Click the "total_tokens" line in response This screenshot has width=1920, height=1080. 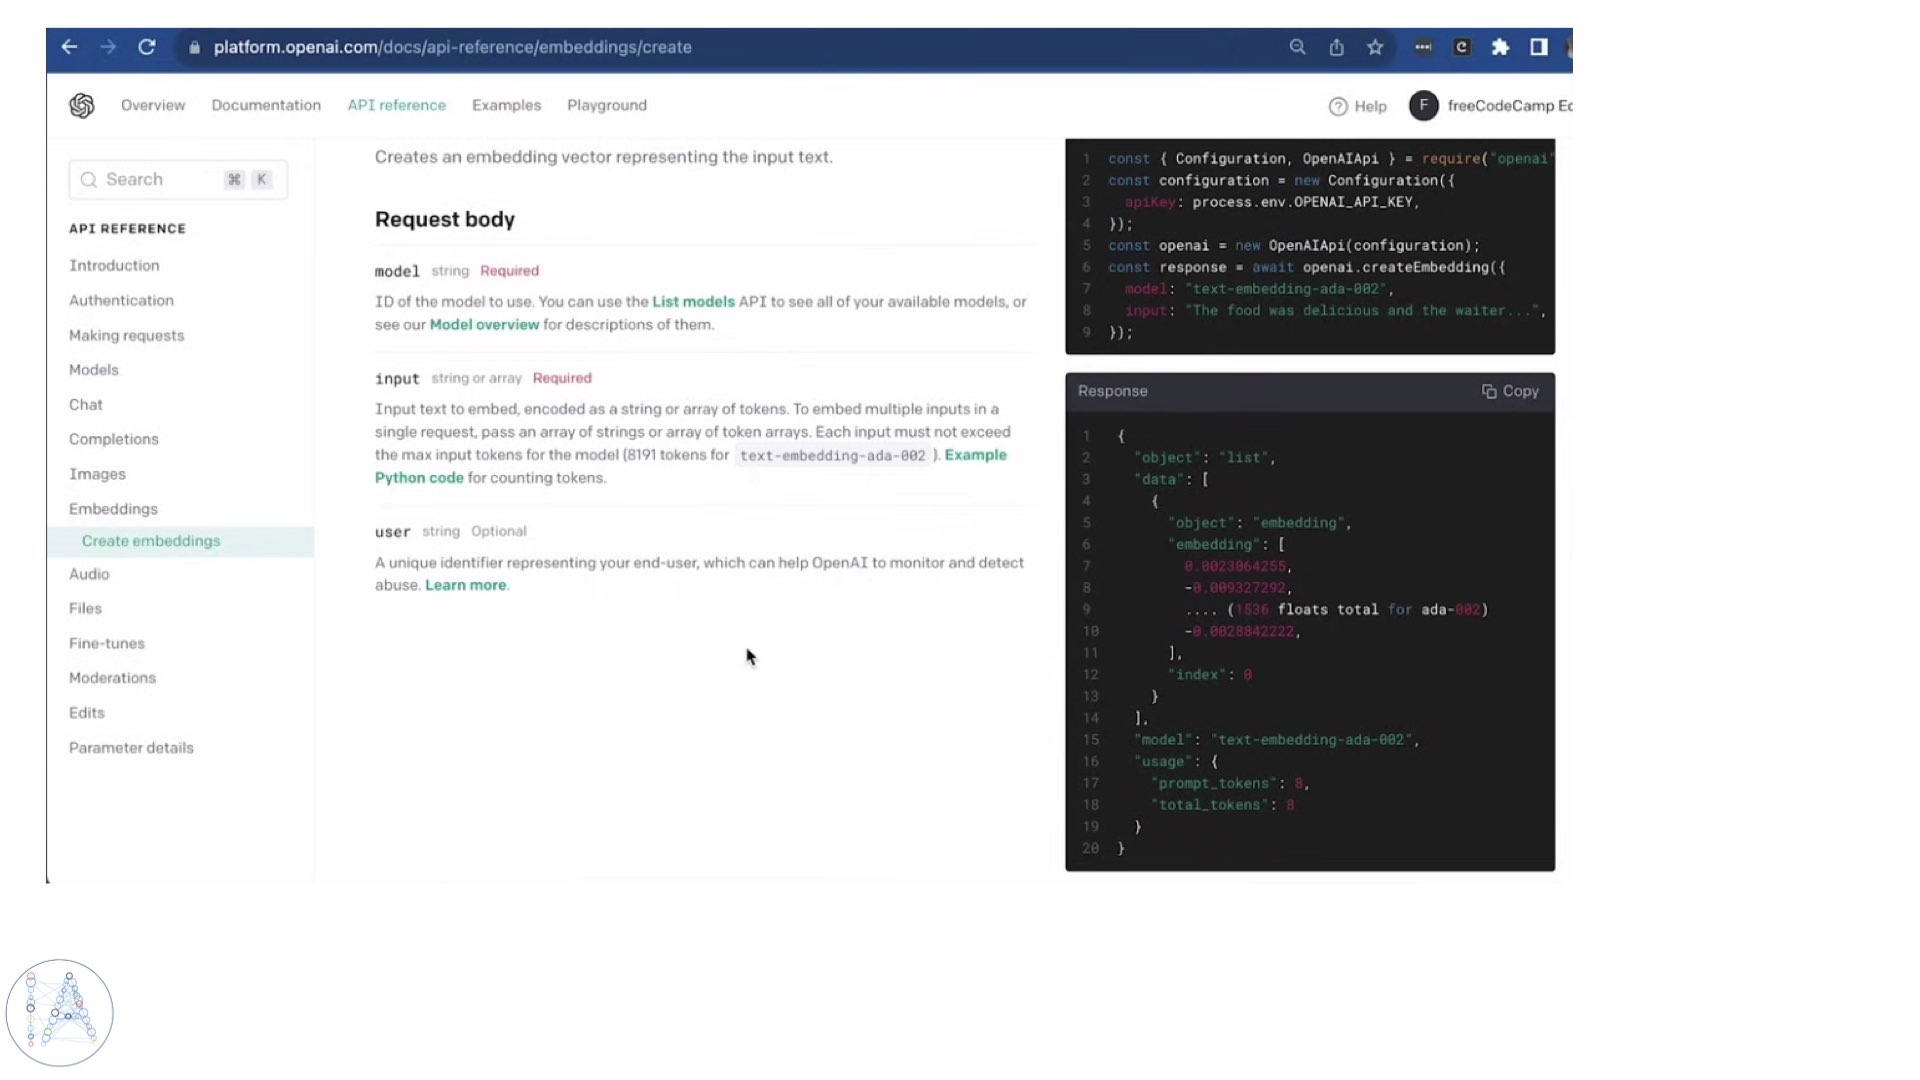1221,805
